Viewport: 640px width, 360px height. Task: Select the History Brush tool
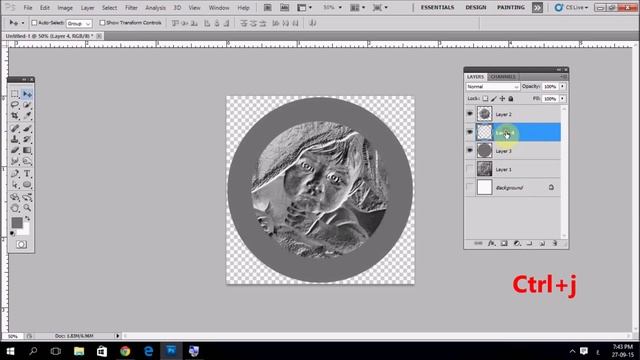coord(27,139)
